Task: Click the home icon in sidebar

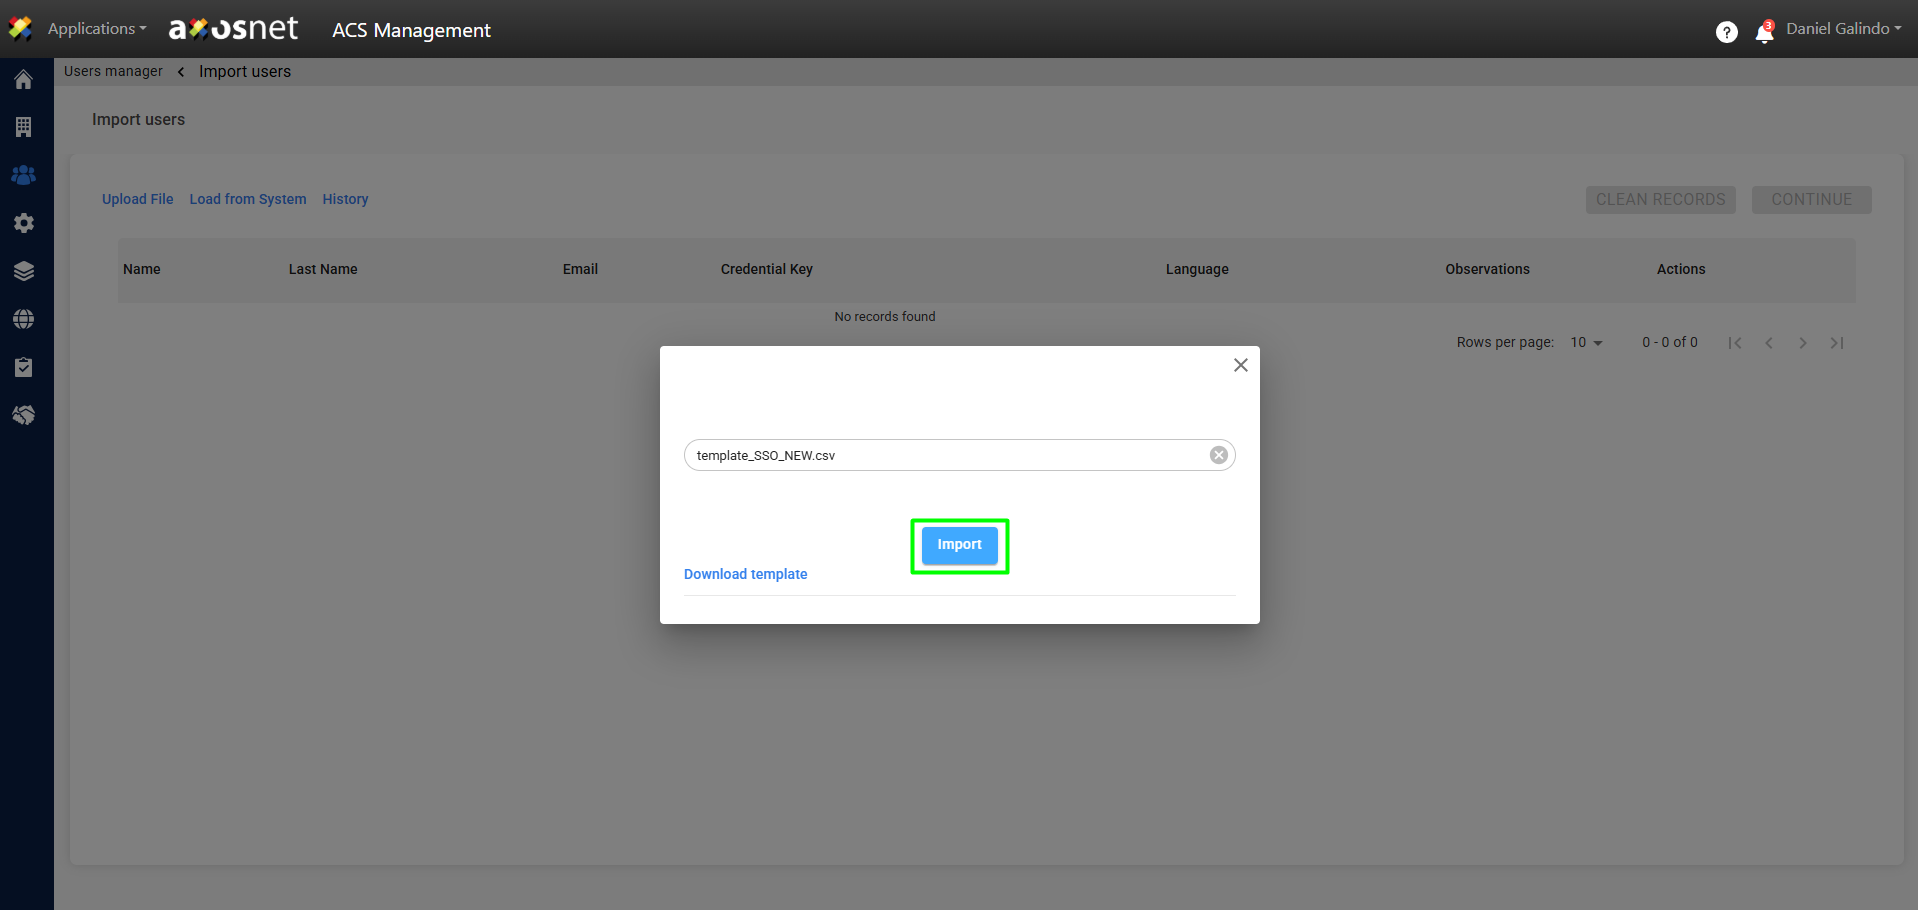Action: 24,80
